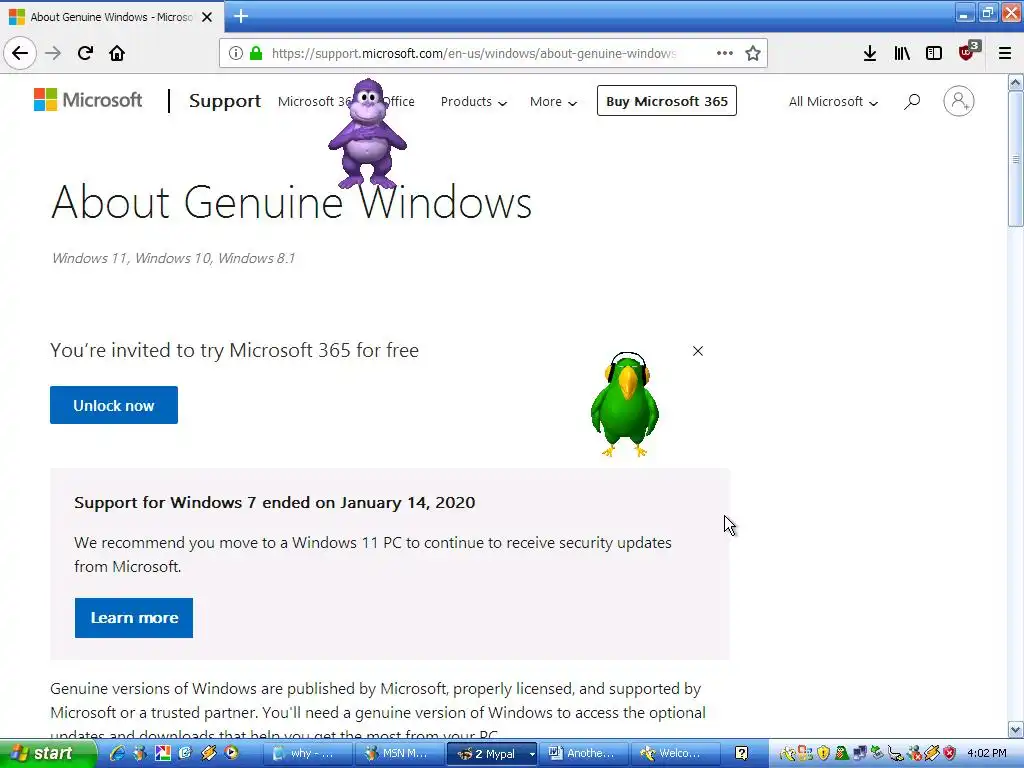Image resolution: width=1024 pixels, height=768 pixels.
Task: Open the browser hamburger menu
Action: (x=1005, y=53)
